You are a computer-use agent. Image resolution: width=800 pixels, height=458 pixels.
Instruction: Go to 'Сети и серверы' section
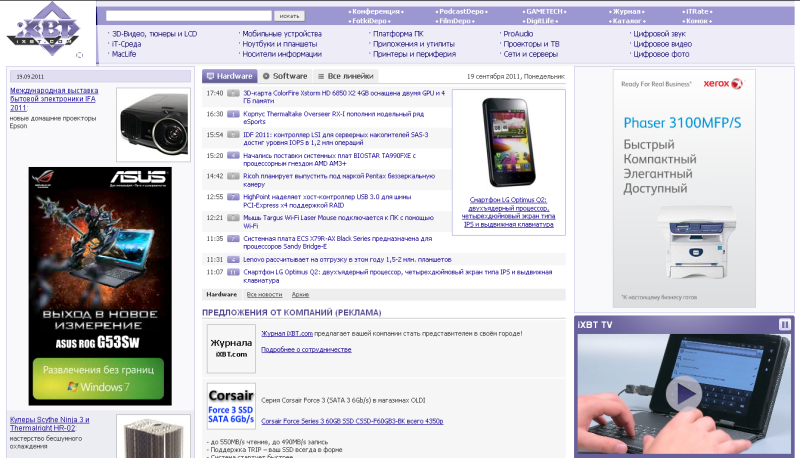click(531, 54)
